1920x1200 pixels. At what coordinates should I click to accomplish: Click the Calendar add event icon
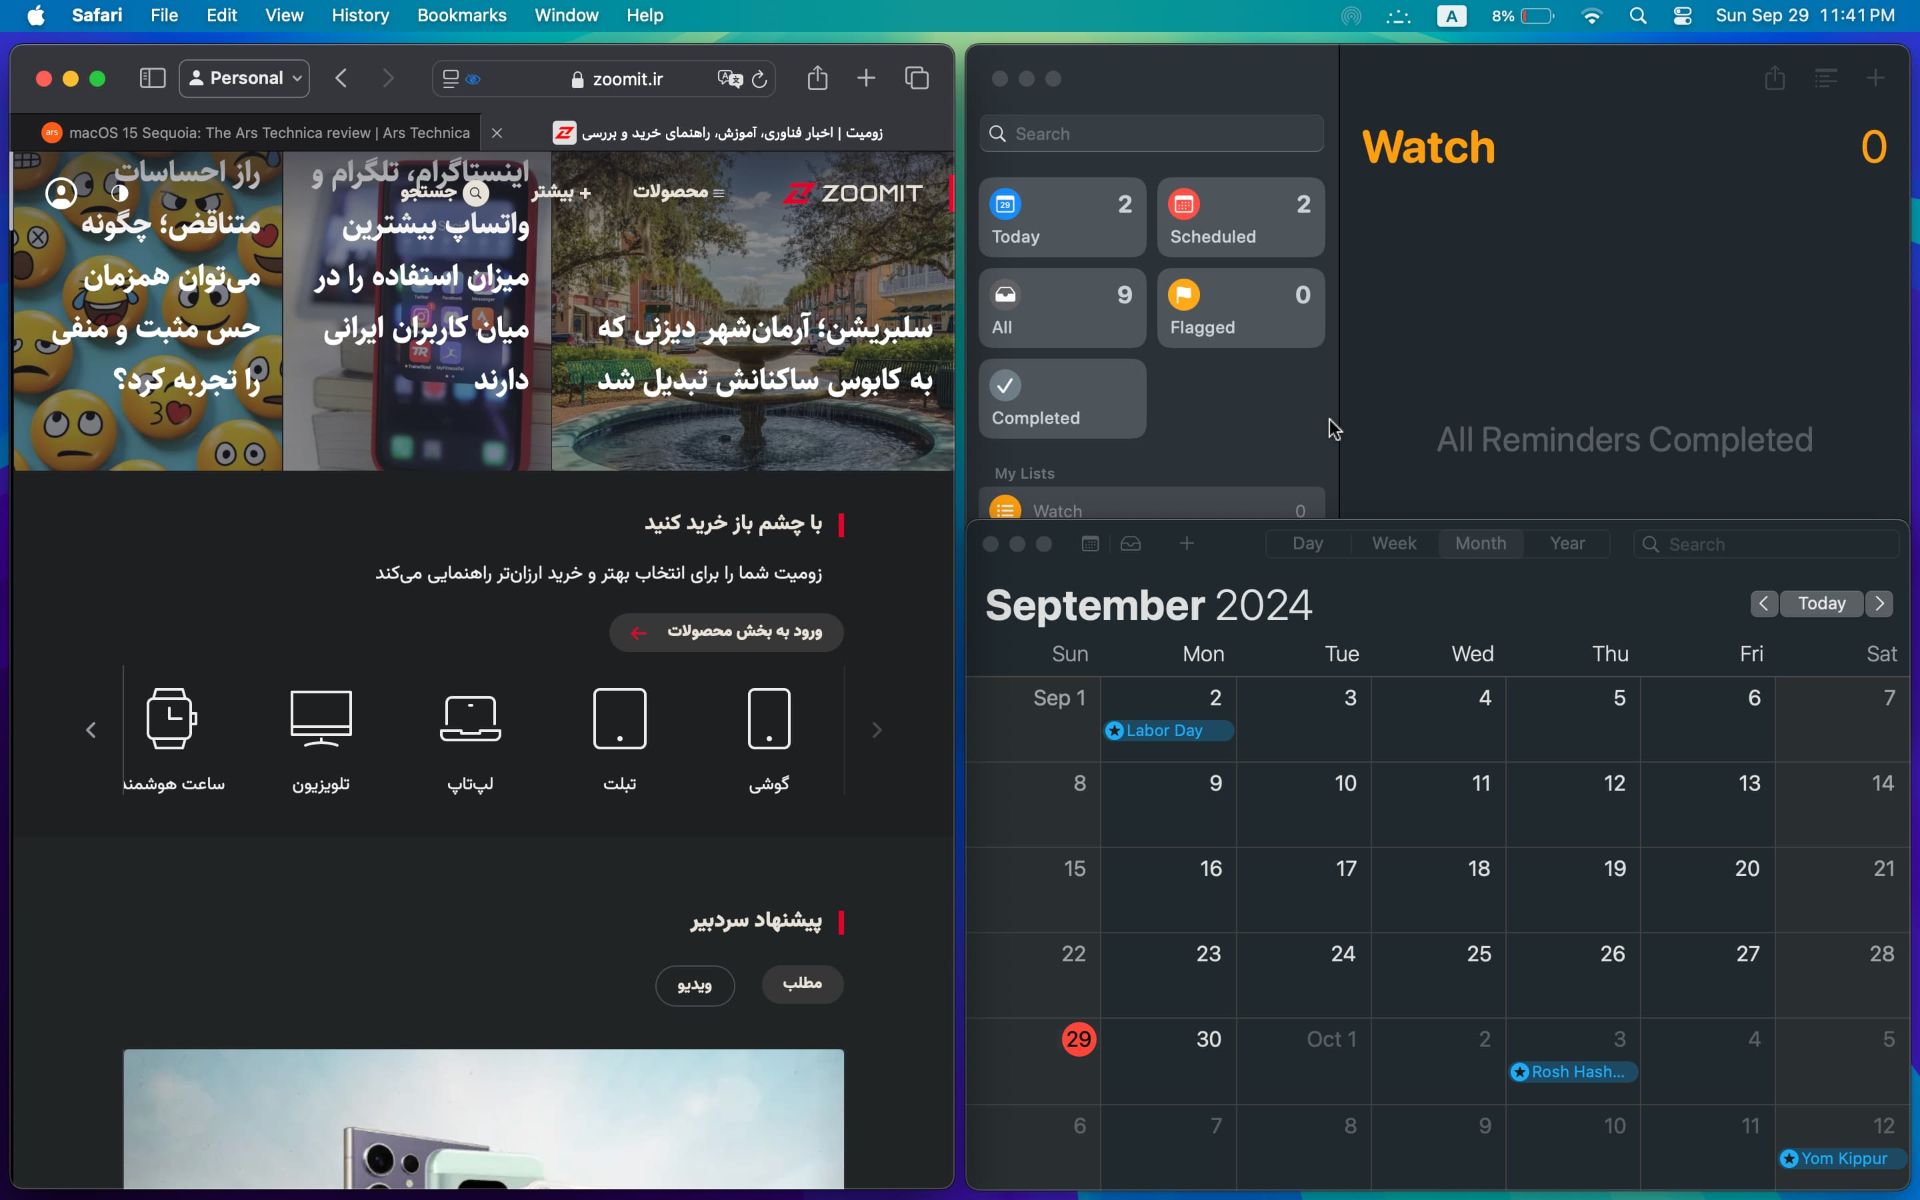(1186, 543)
